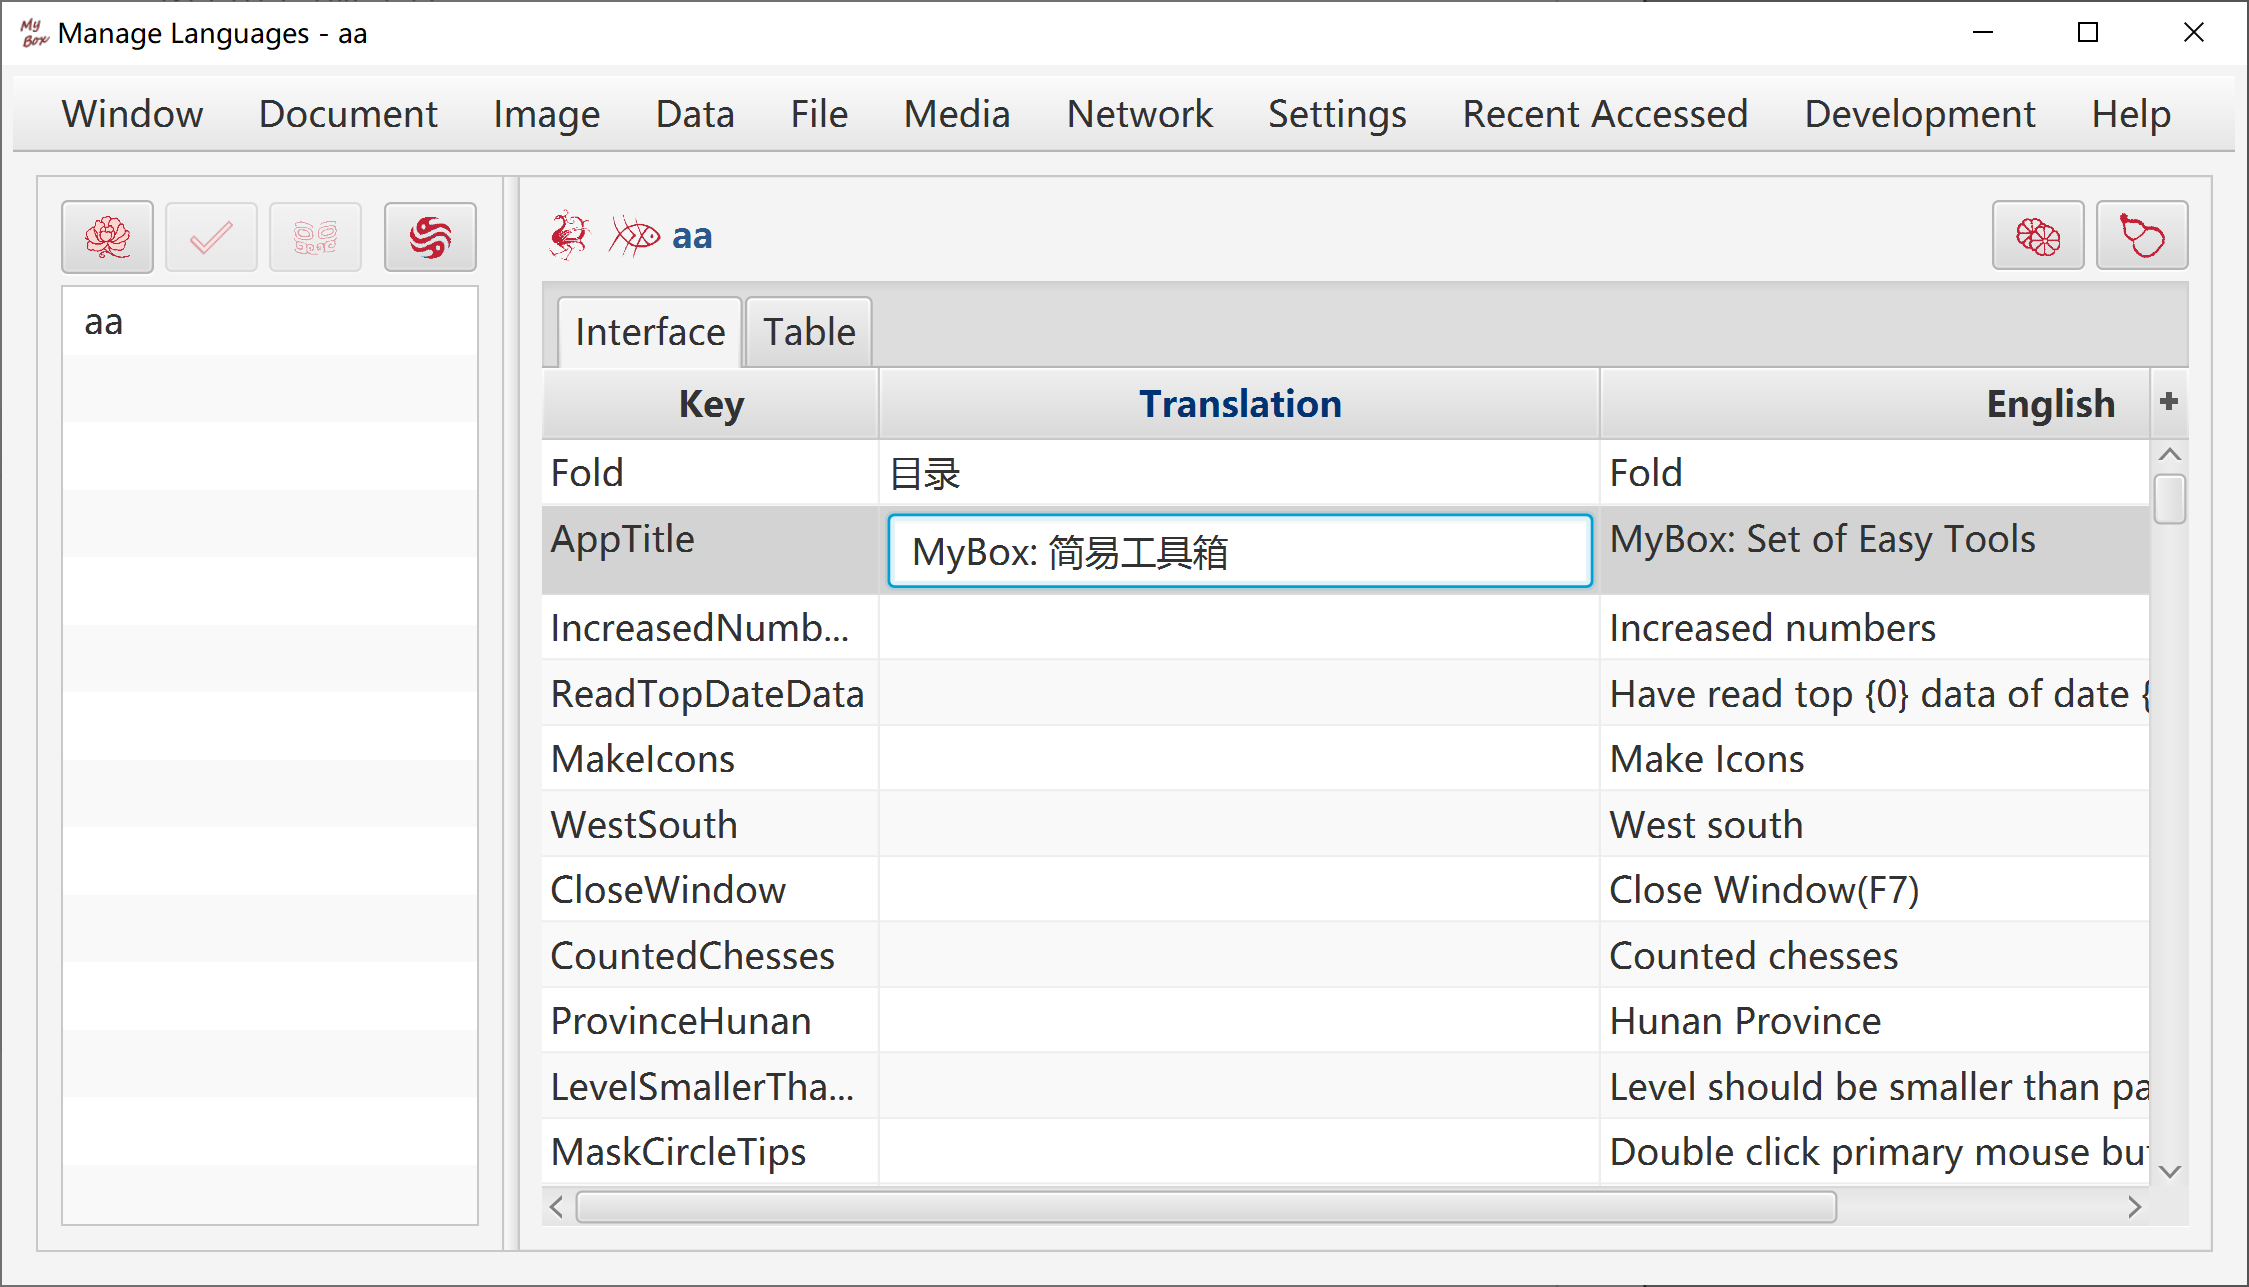Select the ReadTopDateData key cell
The height and width of the screenshot is (1287, 2249).
[x=711, y=694]
